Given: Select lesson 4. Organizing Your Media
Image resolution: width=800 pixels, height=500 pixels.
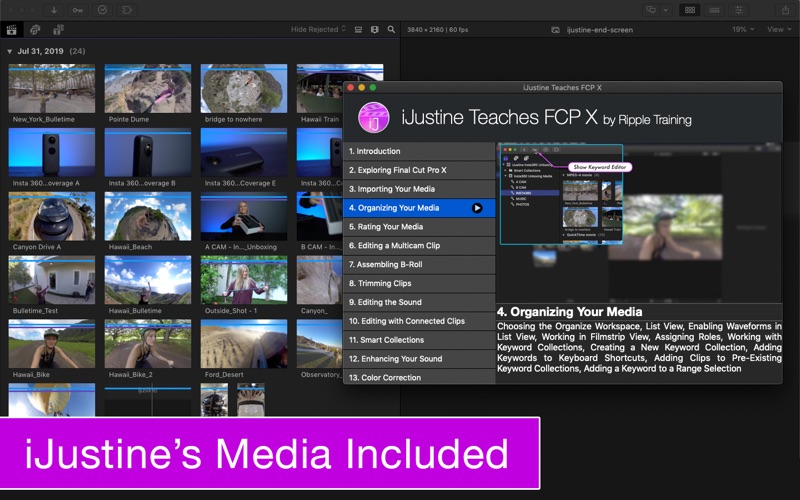Looking at the screenshot, I should (419, 208).
